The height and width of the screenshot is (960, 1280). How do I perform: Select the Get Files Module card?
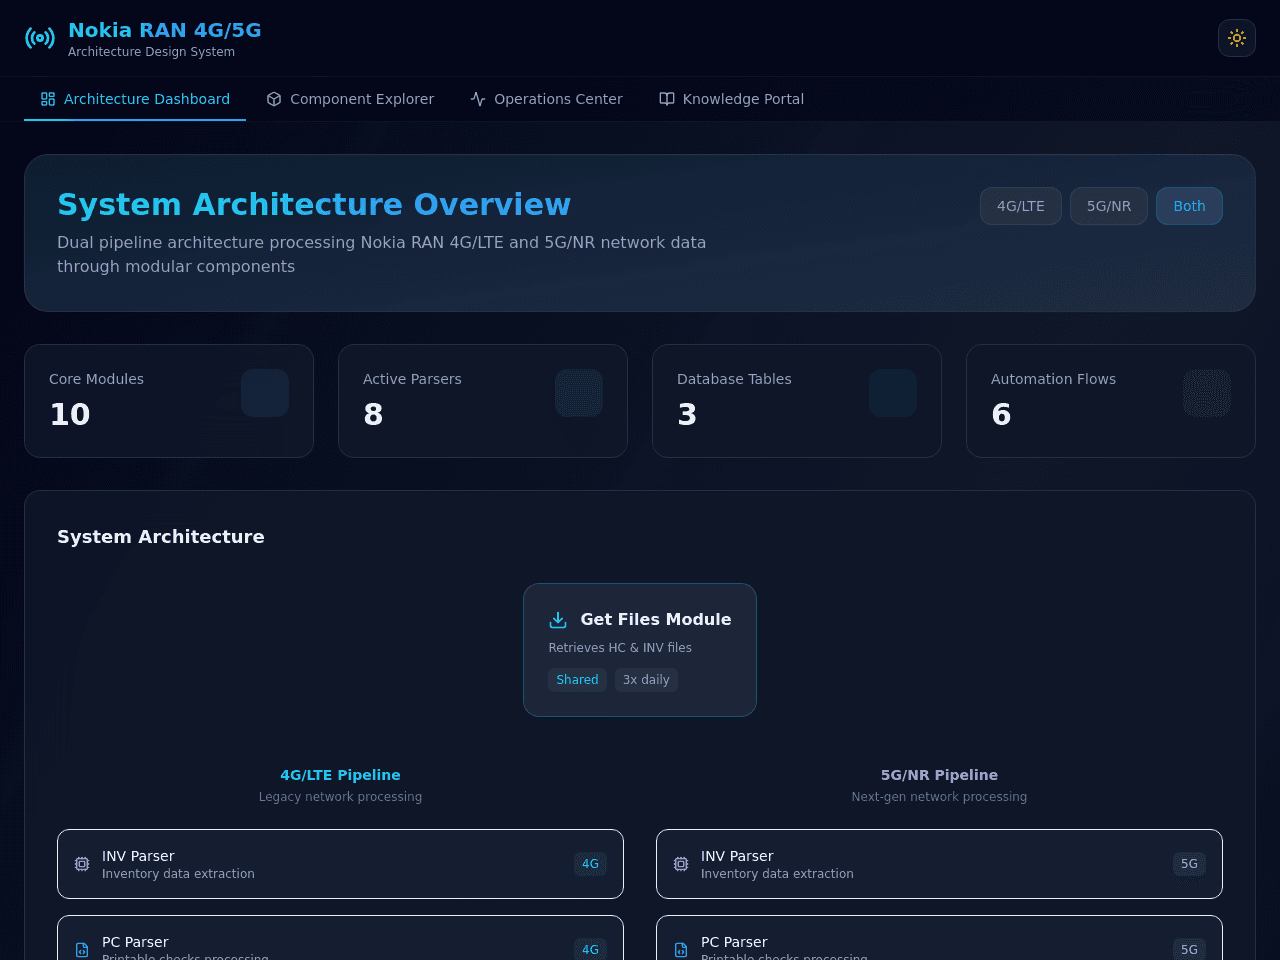click(640, 650)
